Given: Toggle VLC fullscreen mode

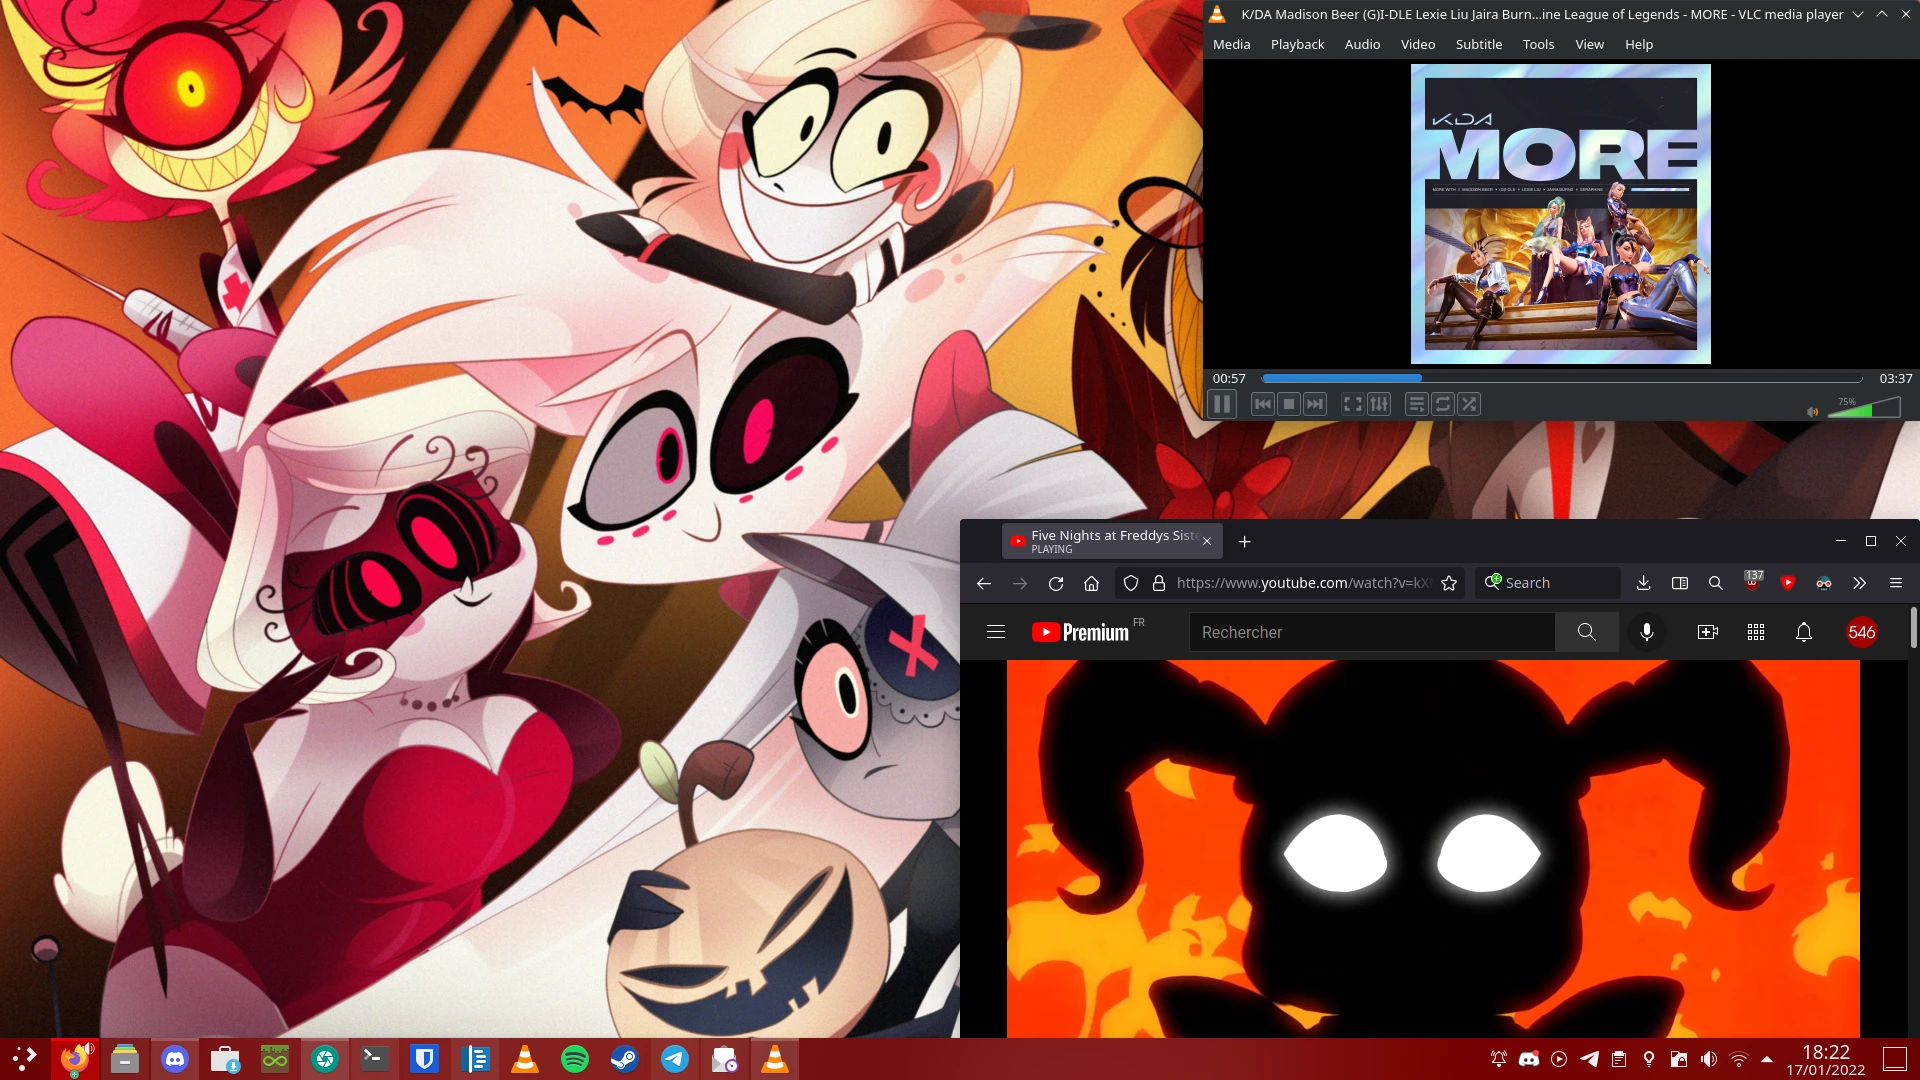Looking at the screenshot, I should coord(1352,404).
